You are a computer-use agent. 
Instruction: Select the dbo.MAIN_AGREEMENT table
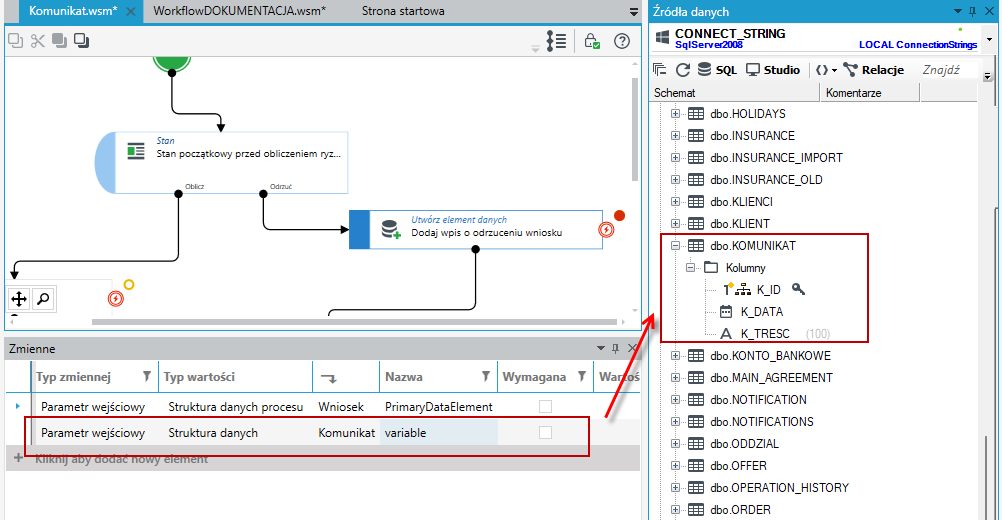tap(771, 378)
